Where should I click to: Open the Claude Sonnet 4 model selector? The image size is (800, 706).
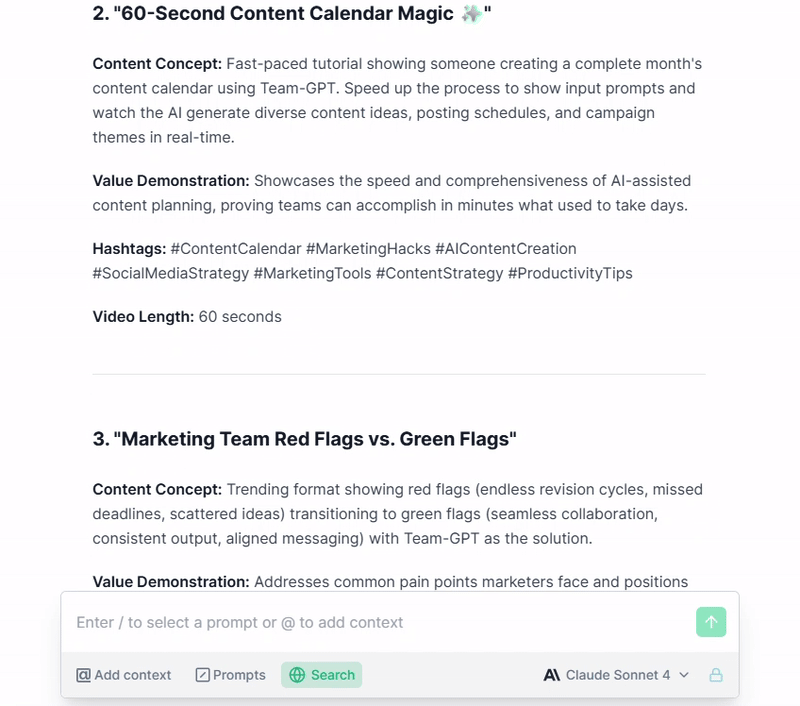pos(616,675)
